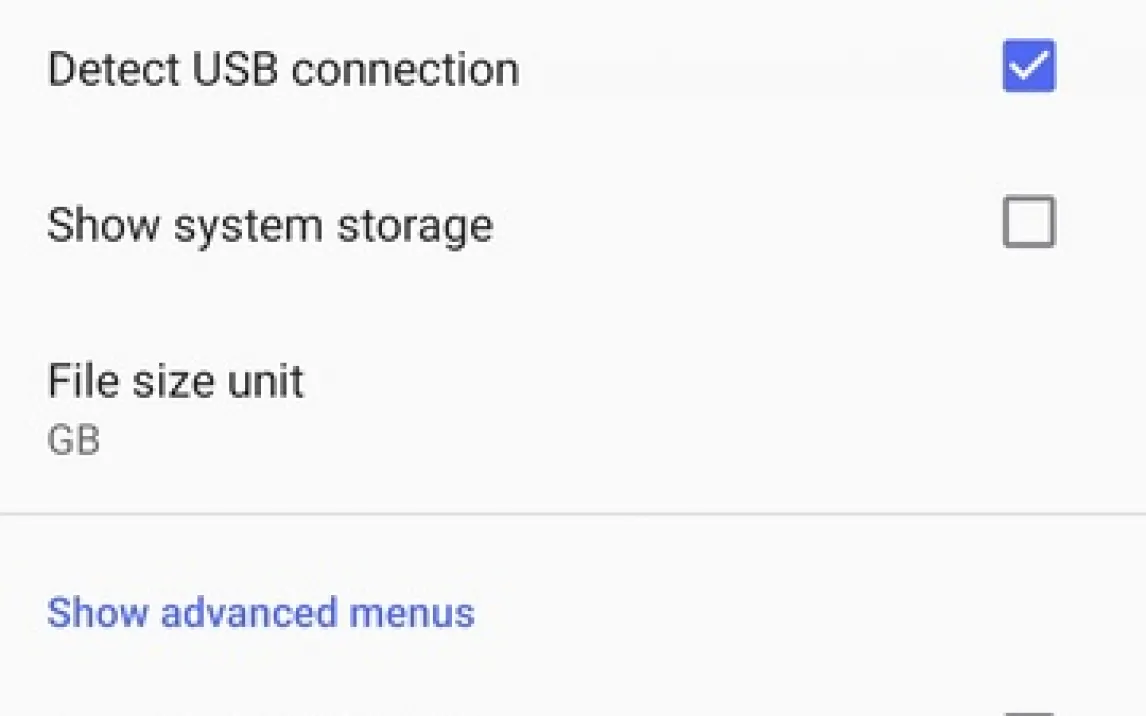Uncheck the Detect USB connection checkbox

(x=1028, y=67)
